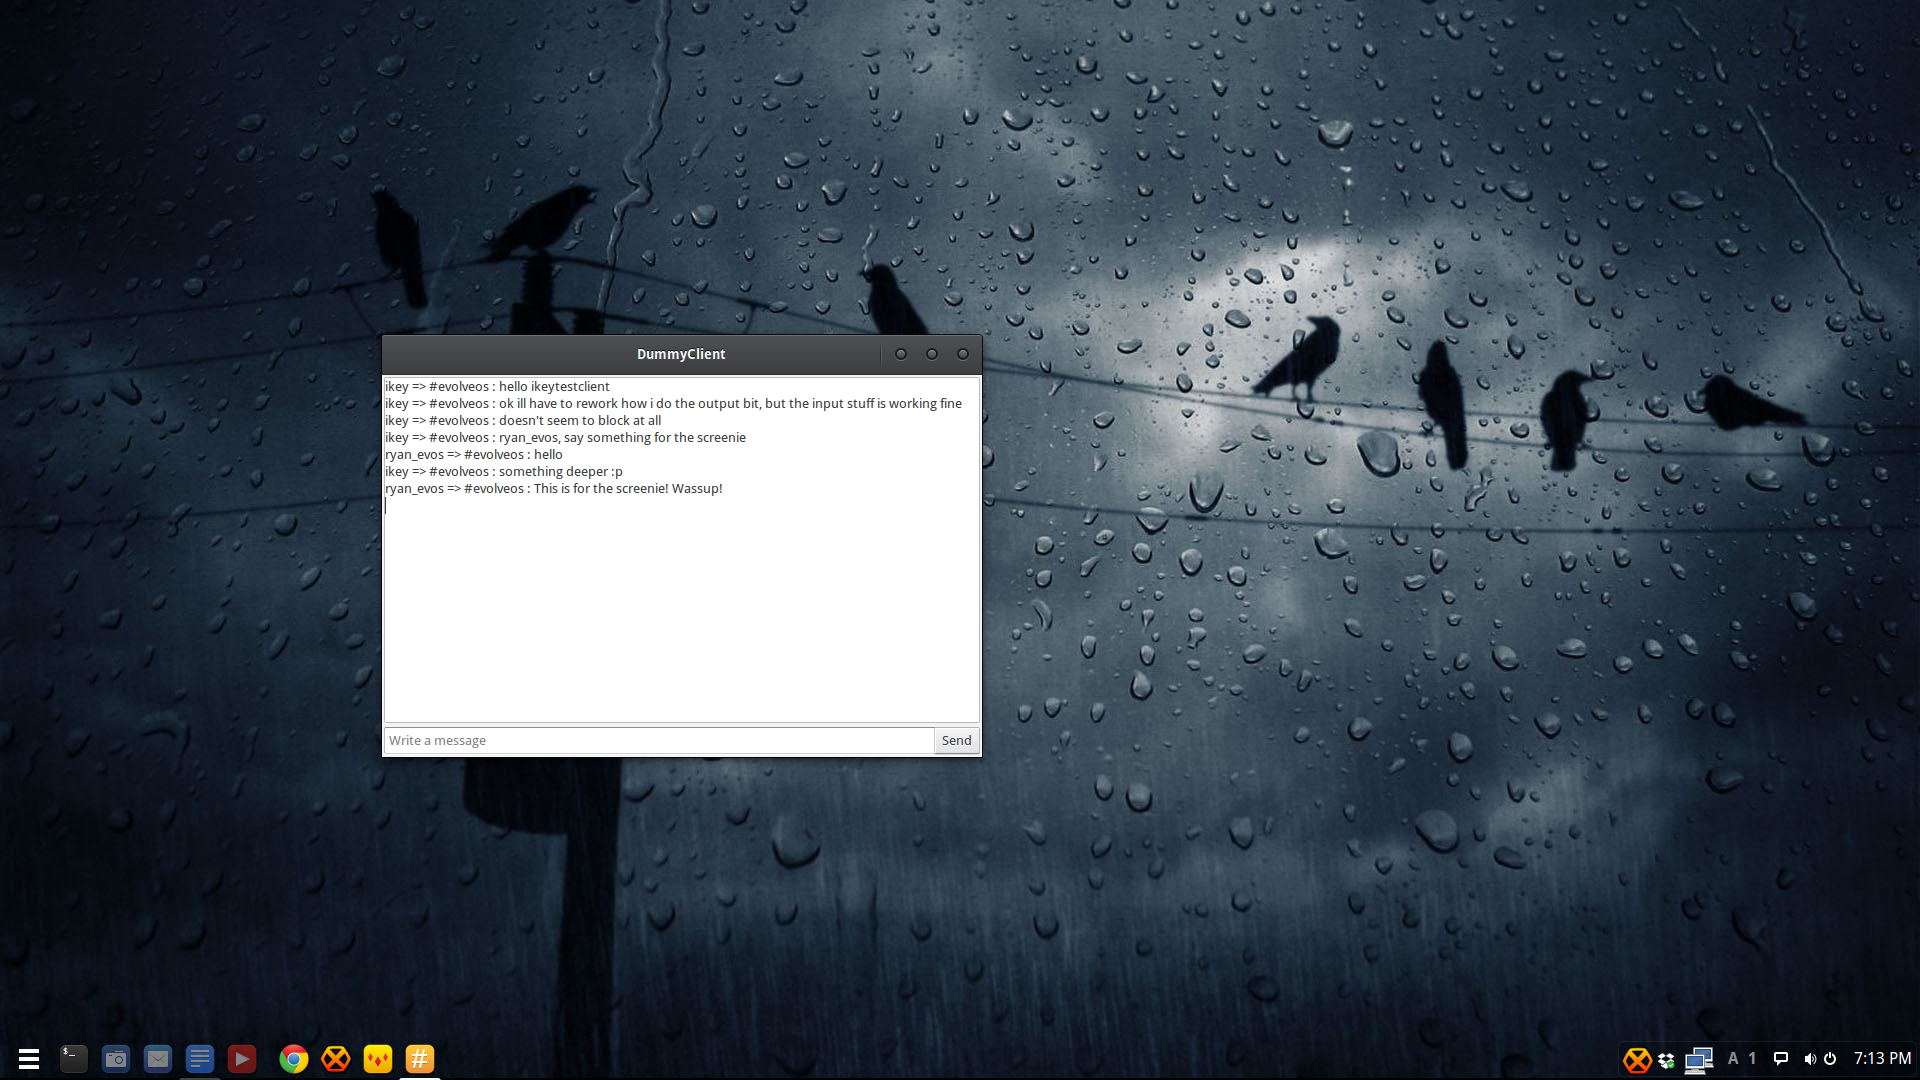The width and height of the screenshot is (1920, 1080).
Task: Minimize the DummyClient window
Action: coord(901,354)
